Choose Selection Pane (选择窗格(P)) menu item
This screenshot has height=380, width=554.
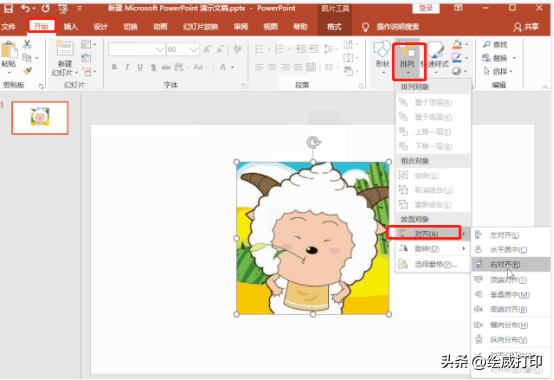432,264
